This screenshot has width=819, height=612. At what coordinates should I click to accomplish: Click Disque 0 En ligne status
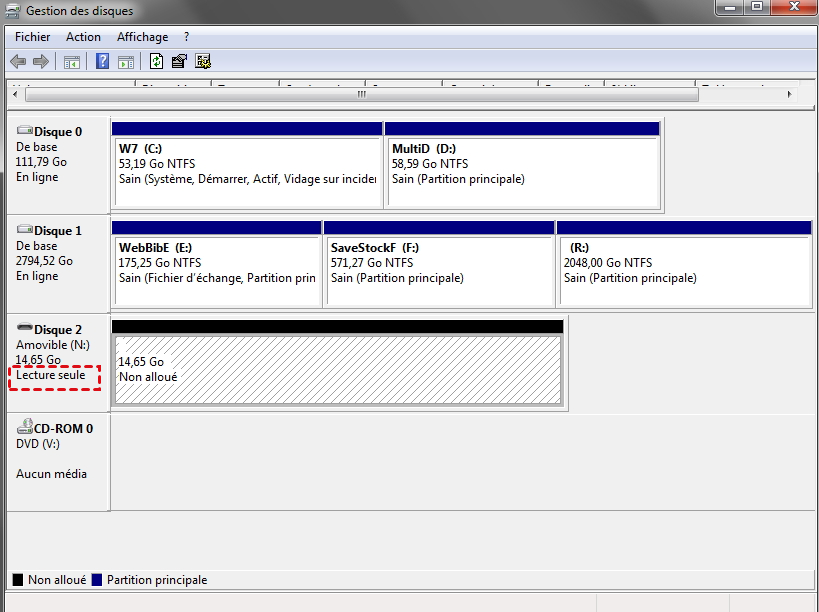point(37,177)
